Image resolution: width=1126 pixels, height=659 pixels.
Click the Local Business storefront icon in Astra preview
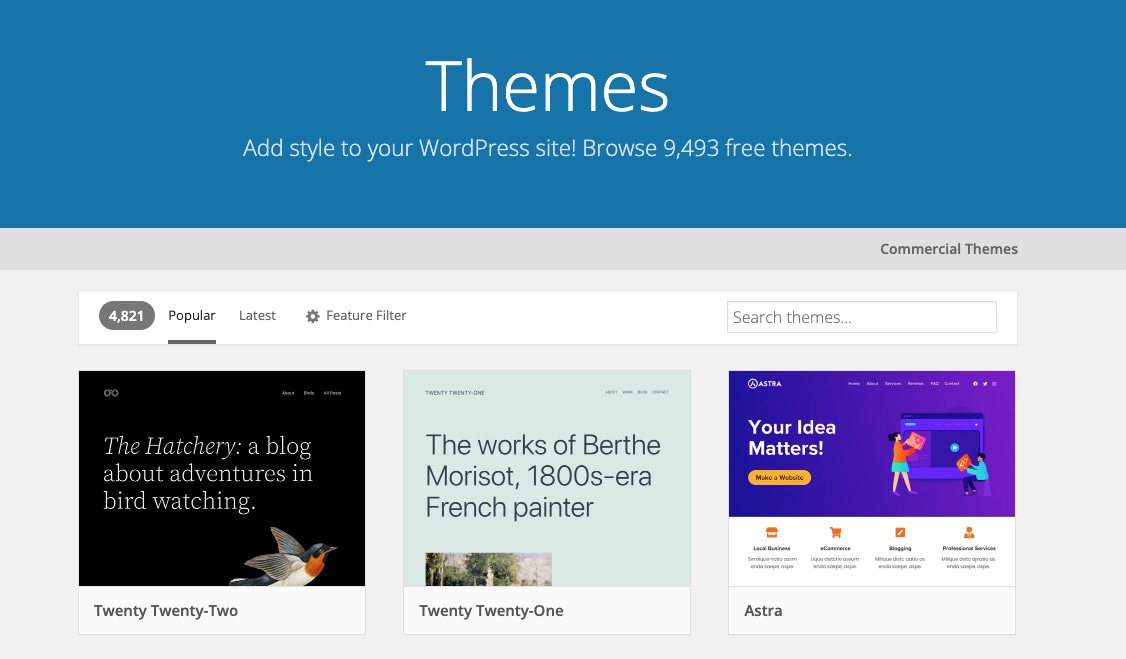pos(772,531)
